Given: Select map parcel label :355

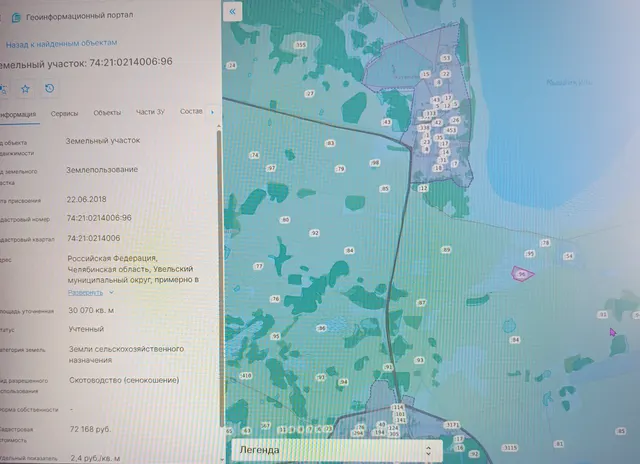Looking at the screenshot, I should (300, 45).
